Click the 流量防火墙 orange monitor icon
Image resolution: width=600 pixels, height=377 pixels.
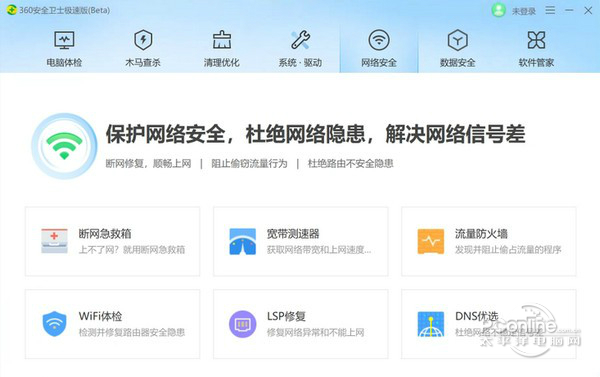pos(431,242)
